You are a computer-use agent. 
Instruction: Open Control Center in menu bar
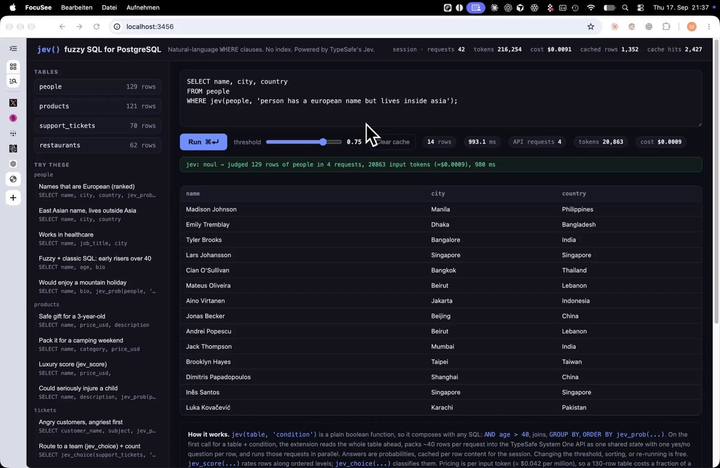pyautogui.click(x=640, y=7)
